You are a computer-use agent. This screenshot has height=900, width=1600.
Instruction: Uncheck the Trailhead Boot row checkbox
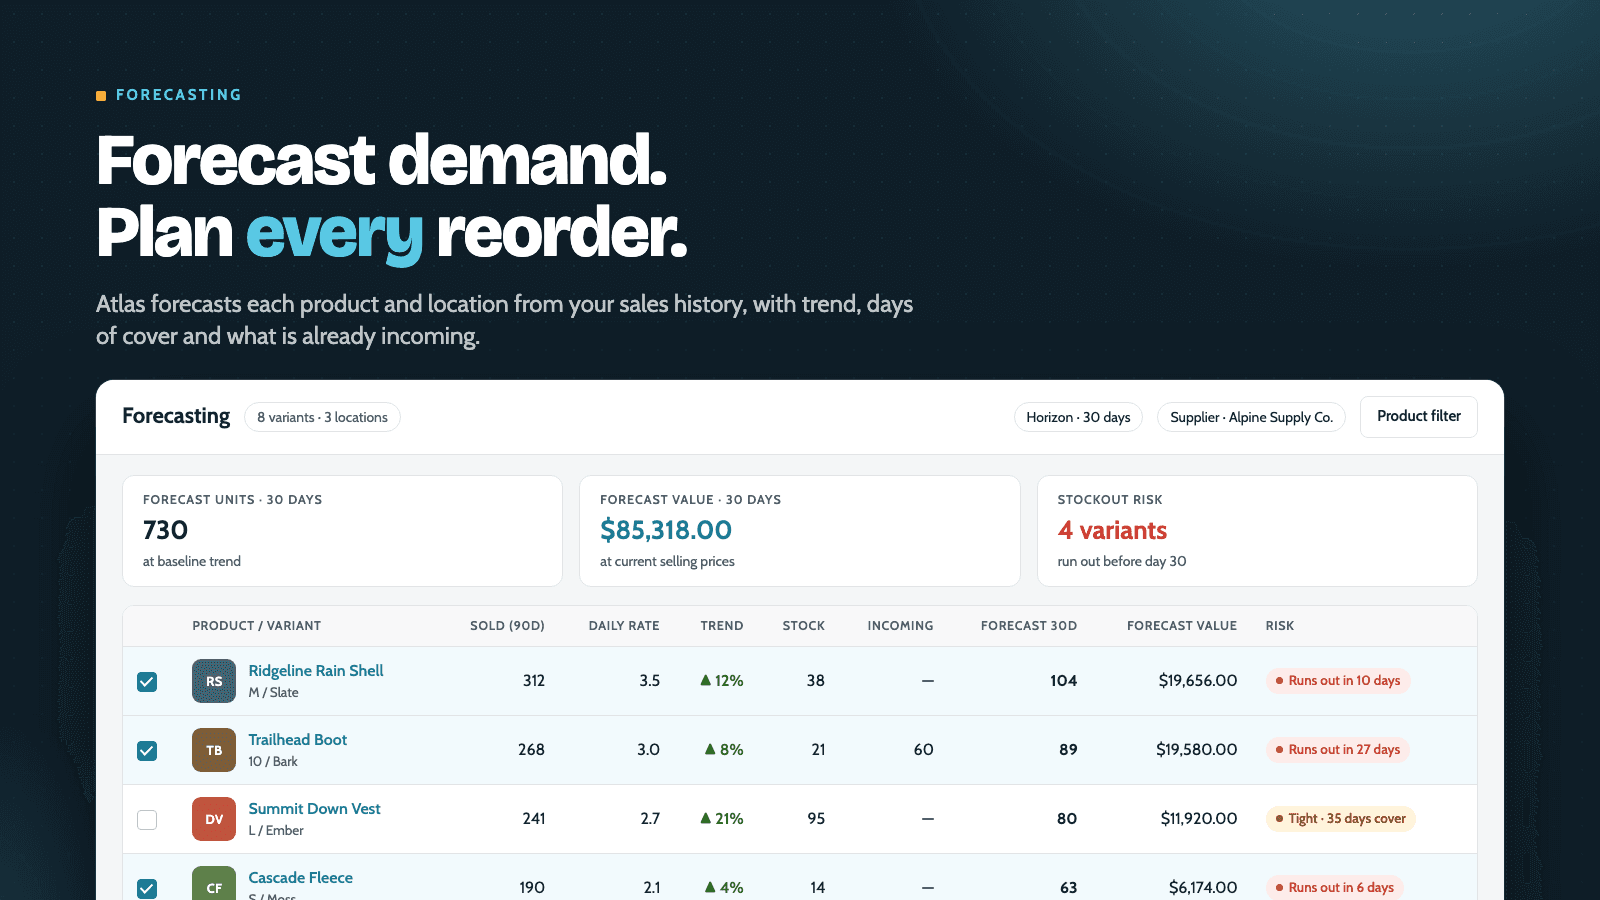click(x=147, y=751)
